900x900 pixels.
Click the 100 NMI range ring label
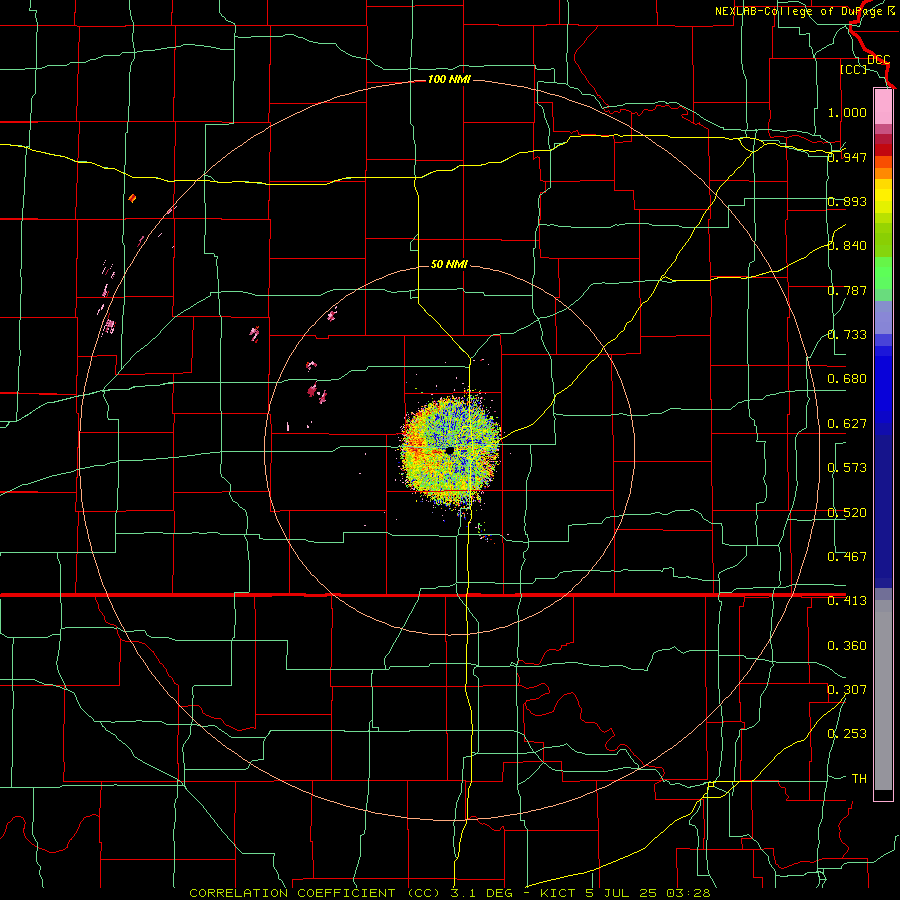449,79
